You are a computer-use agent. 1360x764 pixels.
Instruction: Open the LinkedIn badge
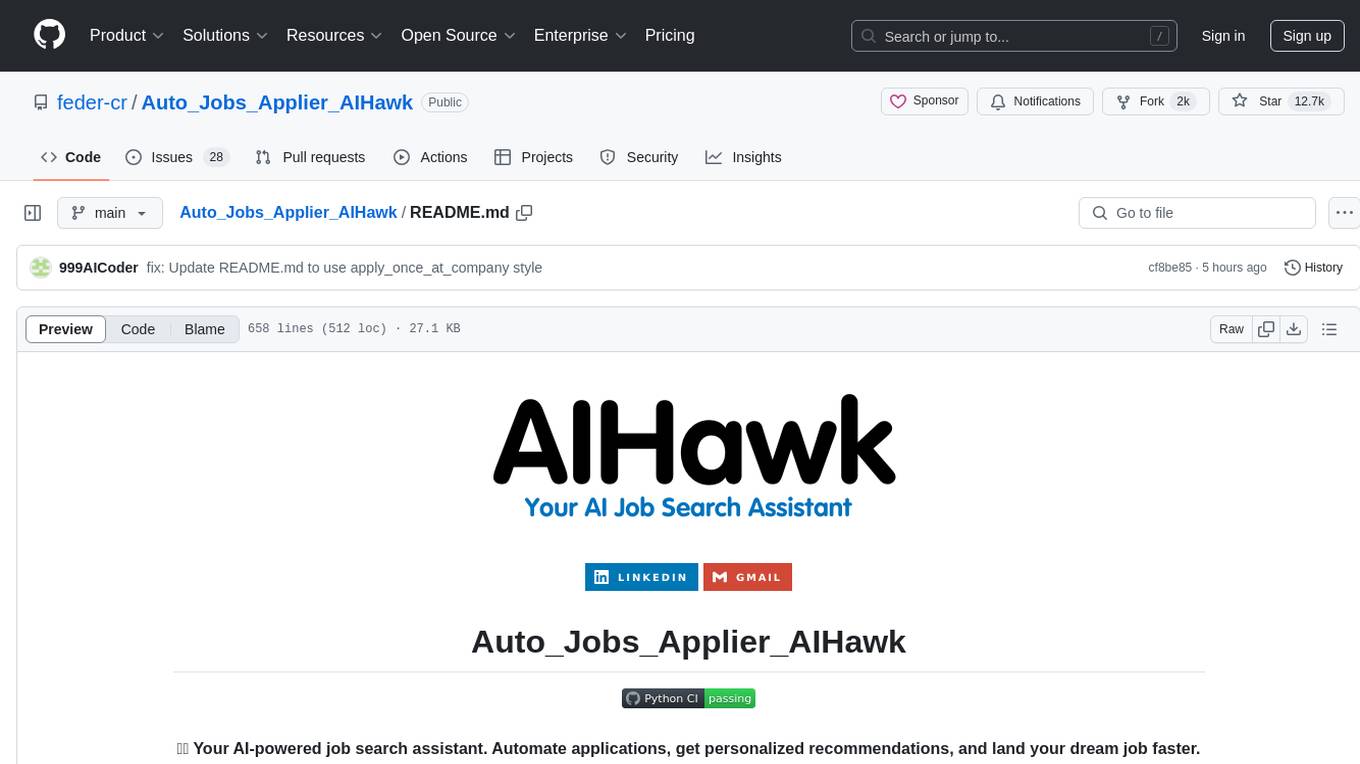click(641, 577)
